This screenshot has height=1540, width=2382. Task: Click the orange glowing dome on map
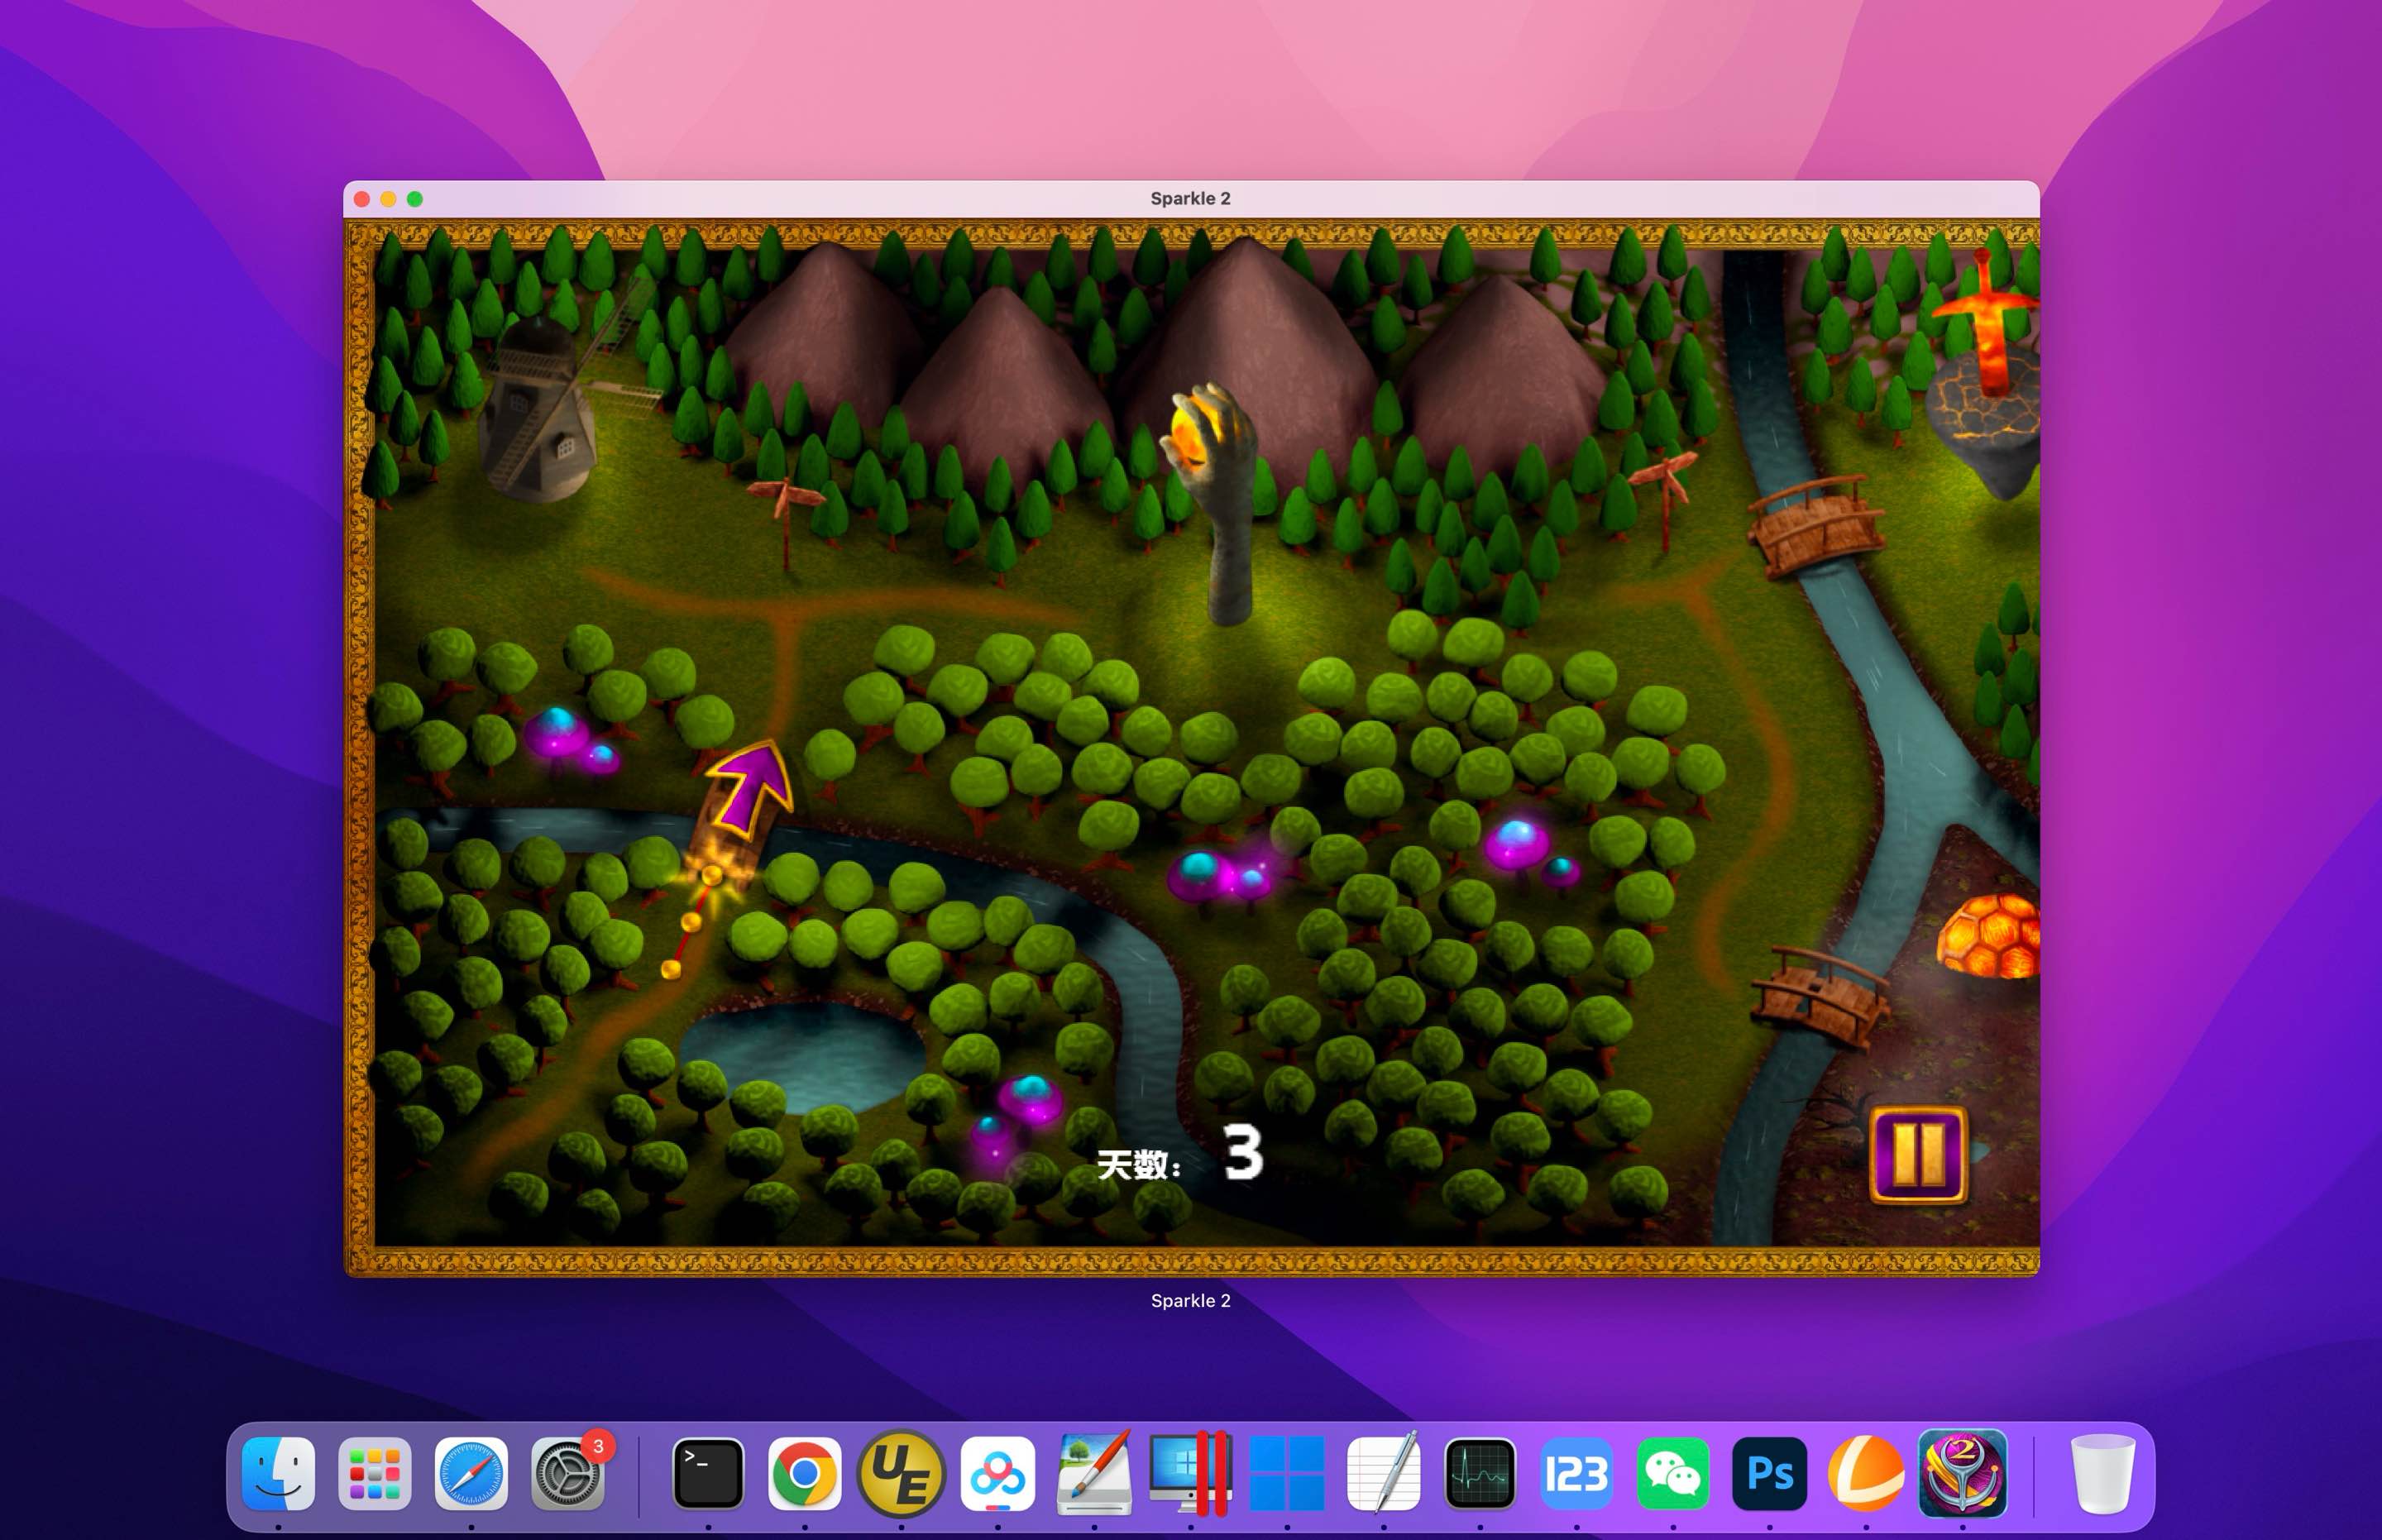tap(1990, 936)
